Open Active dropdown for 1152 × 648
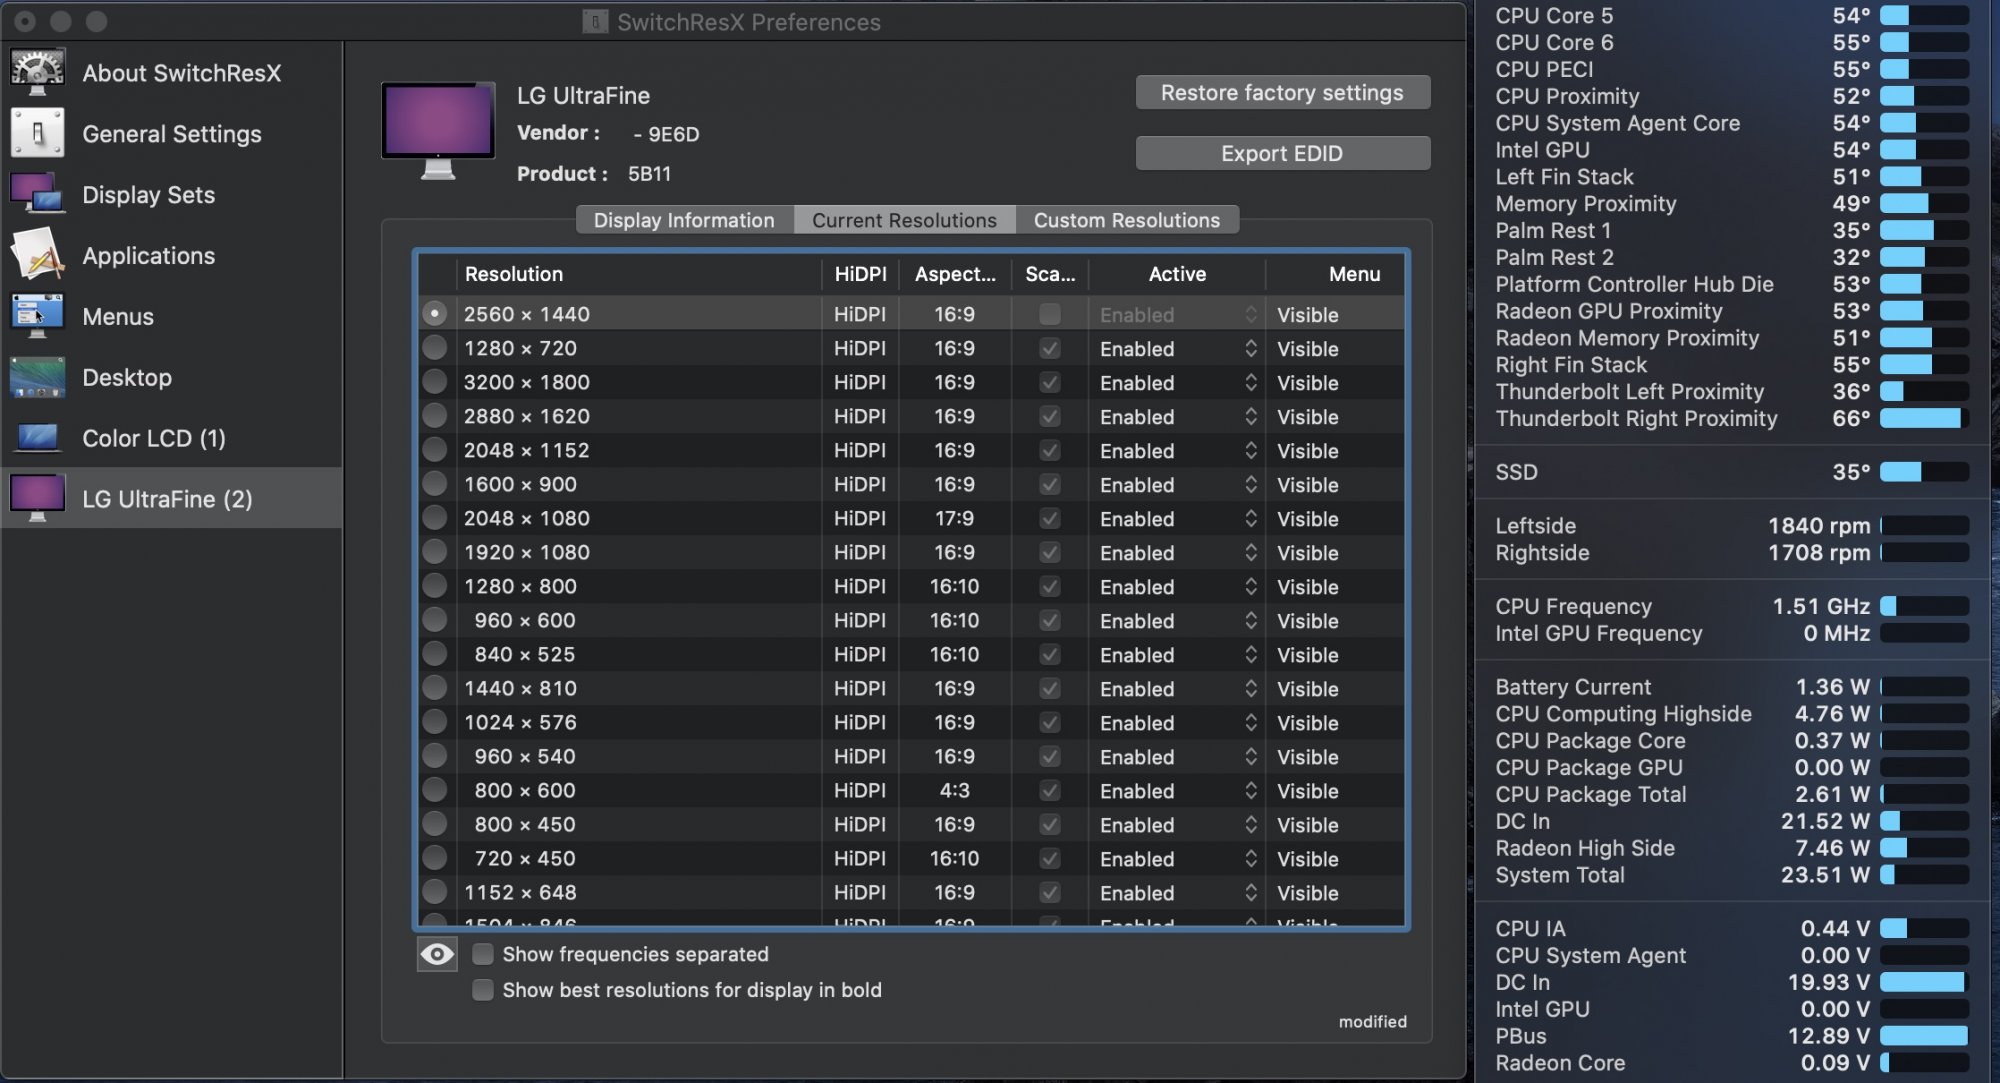2000x1083 pixels. coord(1177,892)
